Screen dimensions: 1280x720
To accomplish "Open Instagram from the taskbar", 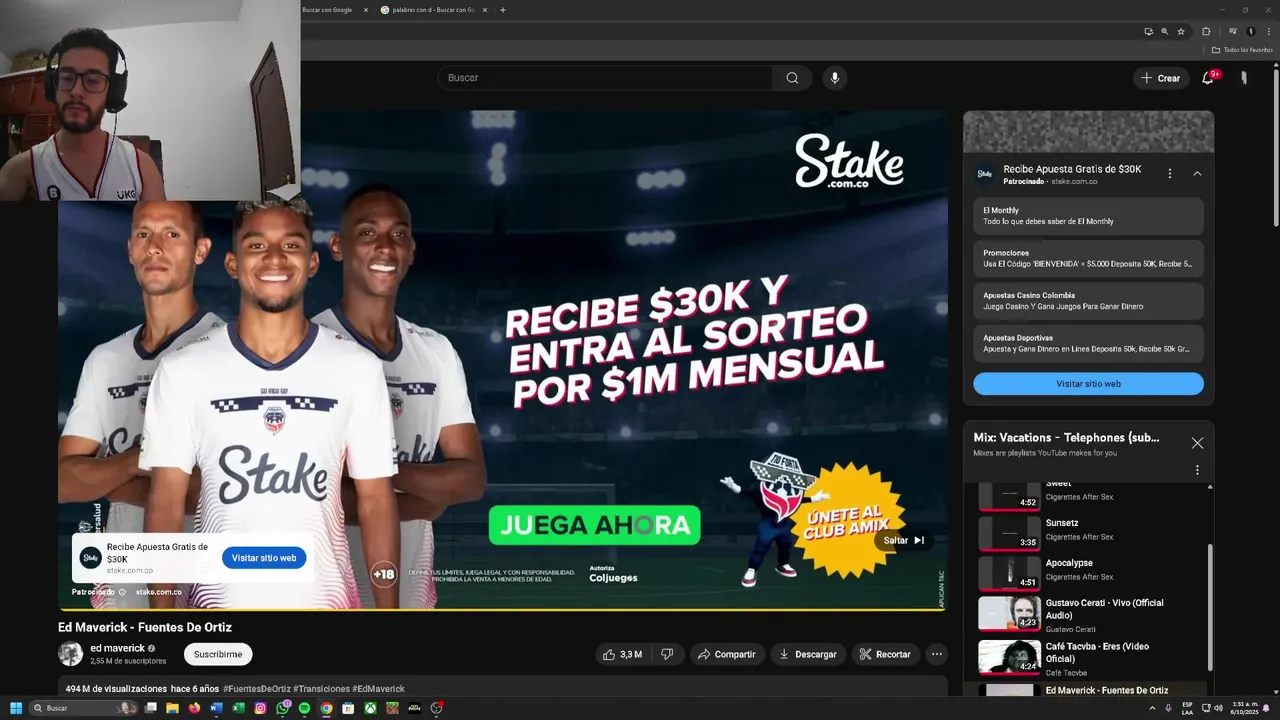I will pyautogui.click(x=260, y=708).
